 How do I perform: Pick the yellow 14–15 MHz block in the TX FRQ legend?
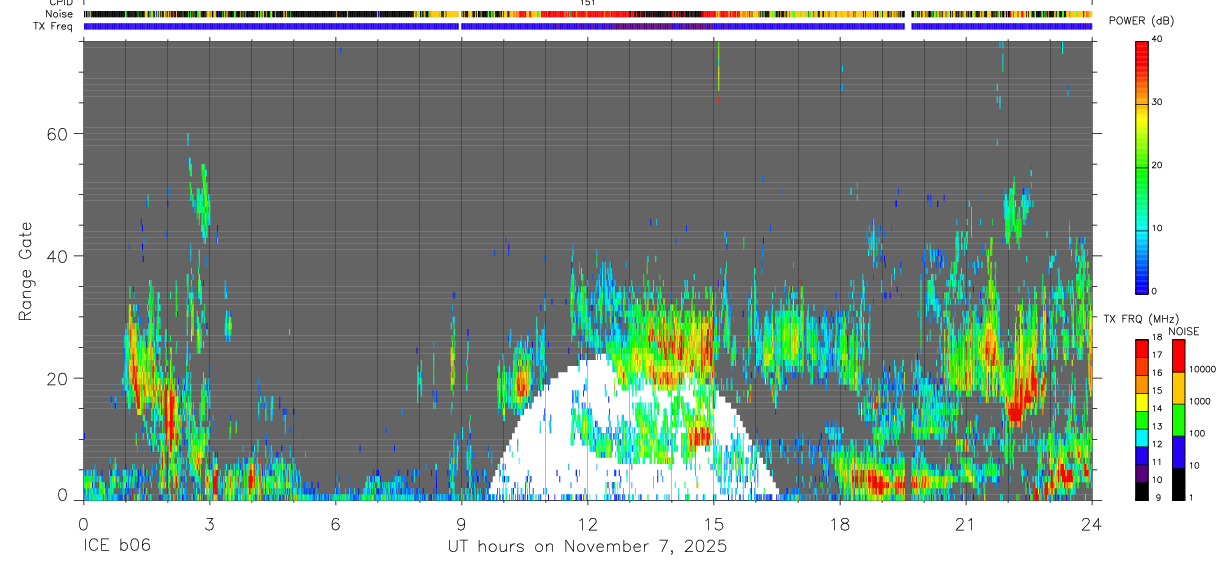coord(1141,402)
